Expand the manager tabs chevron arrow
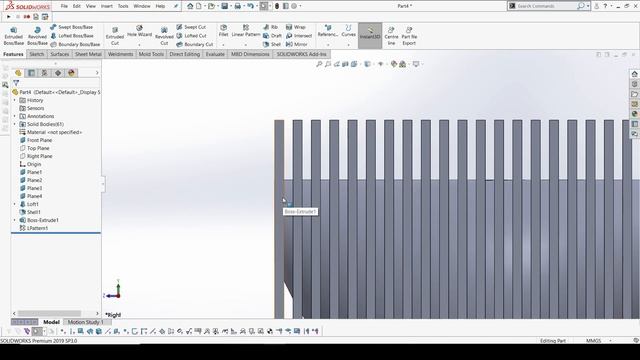 click(x=97, y=73)
